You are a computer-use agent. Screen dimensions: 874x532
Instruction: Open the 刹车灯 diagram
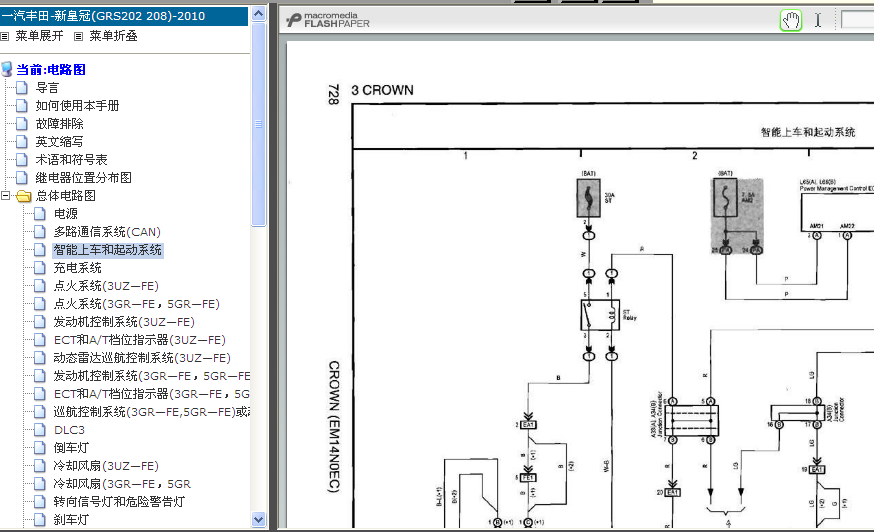pyautogui.click(x=71, y=520)
